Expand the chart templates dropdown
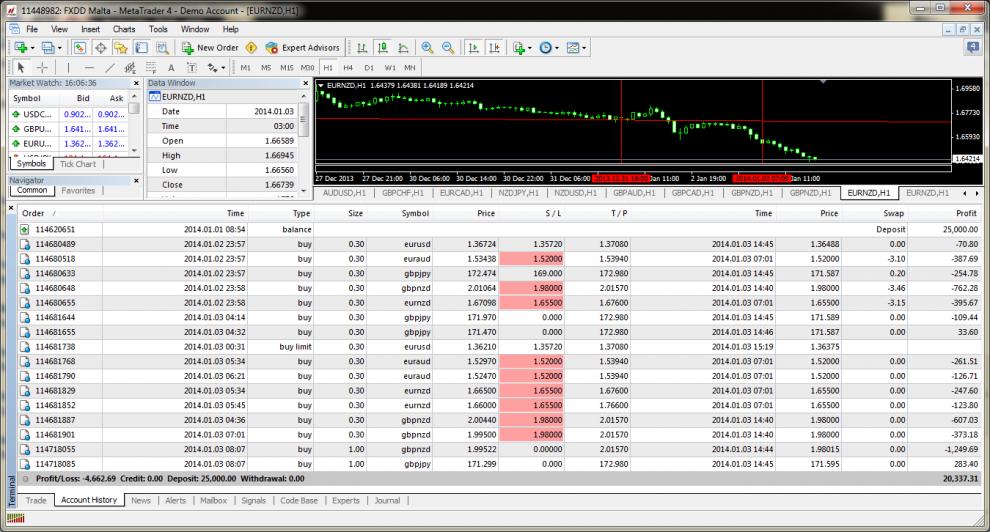This screenshot has width=990, height=532. (576, 47)
